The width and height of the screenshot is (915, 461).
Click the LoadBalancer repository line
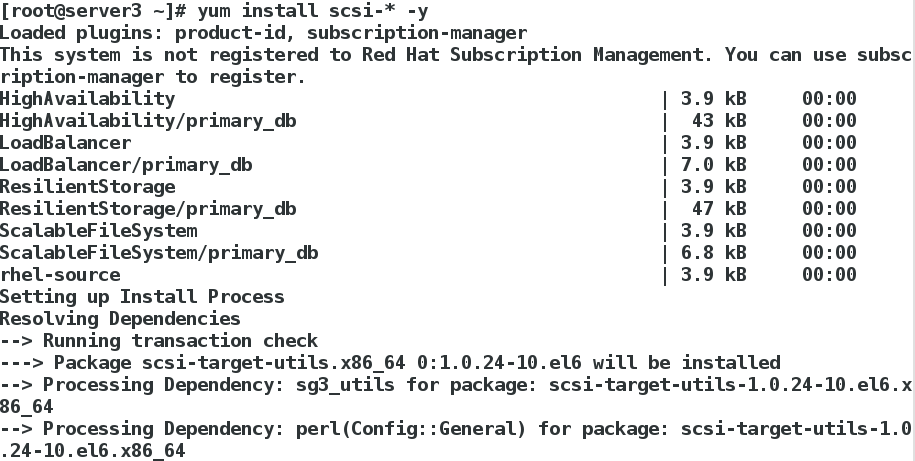pyautogui.click(x=428, y=143)
